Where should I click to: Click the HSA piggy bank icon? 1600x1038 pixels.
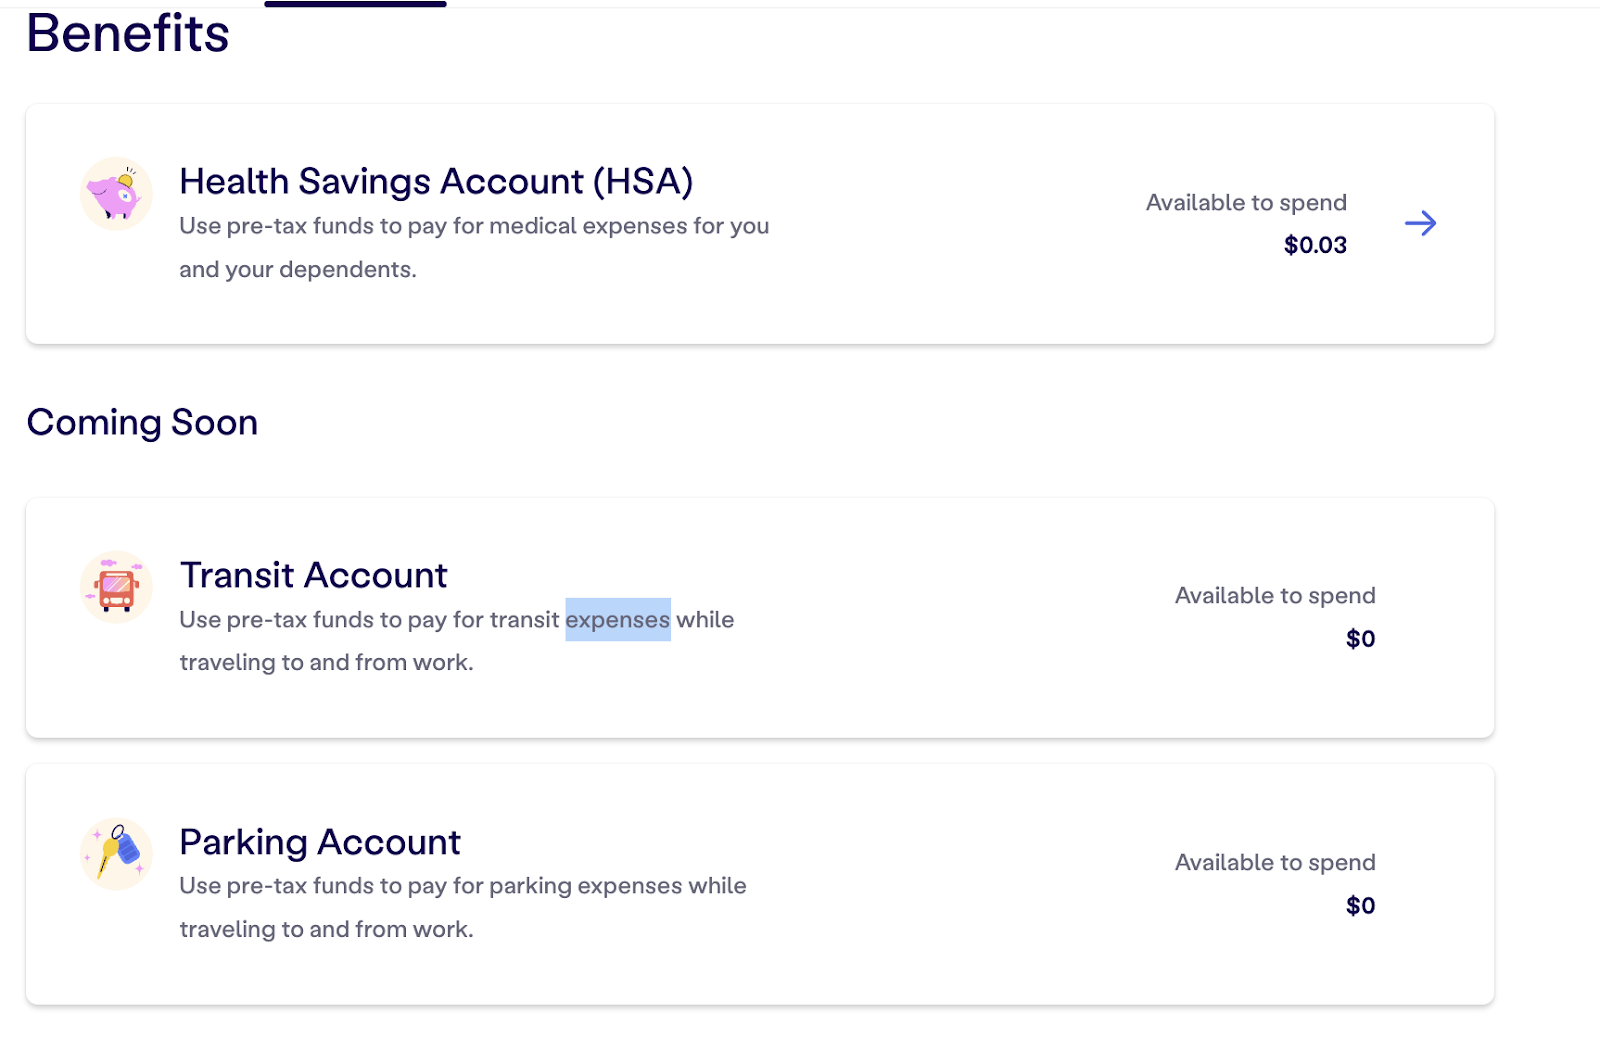click(x=116, y=194)
